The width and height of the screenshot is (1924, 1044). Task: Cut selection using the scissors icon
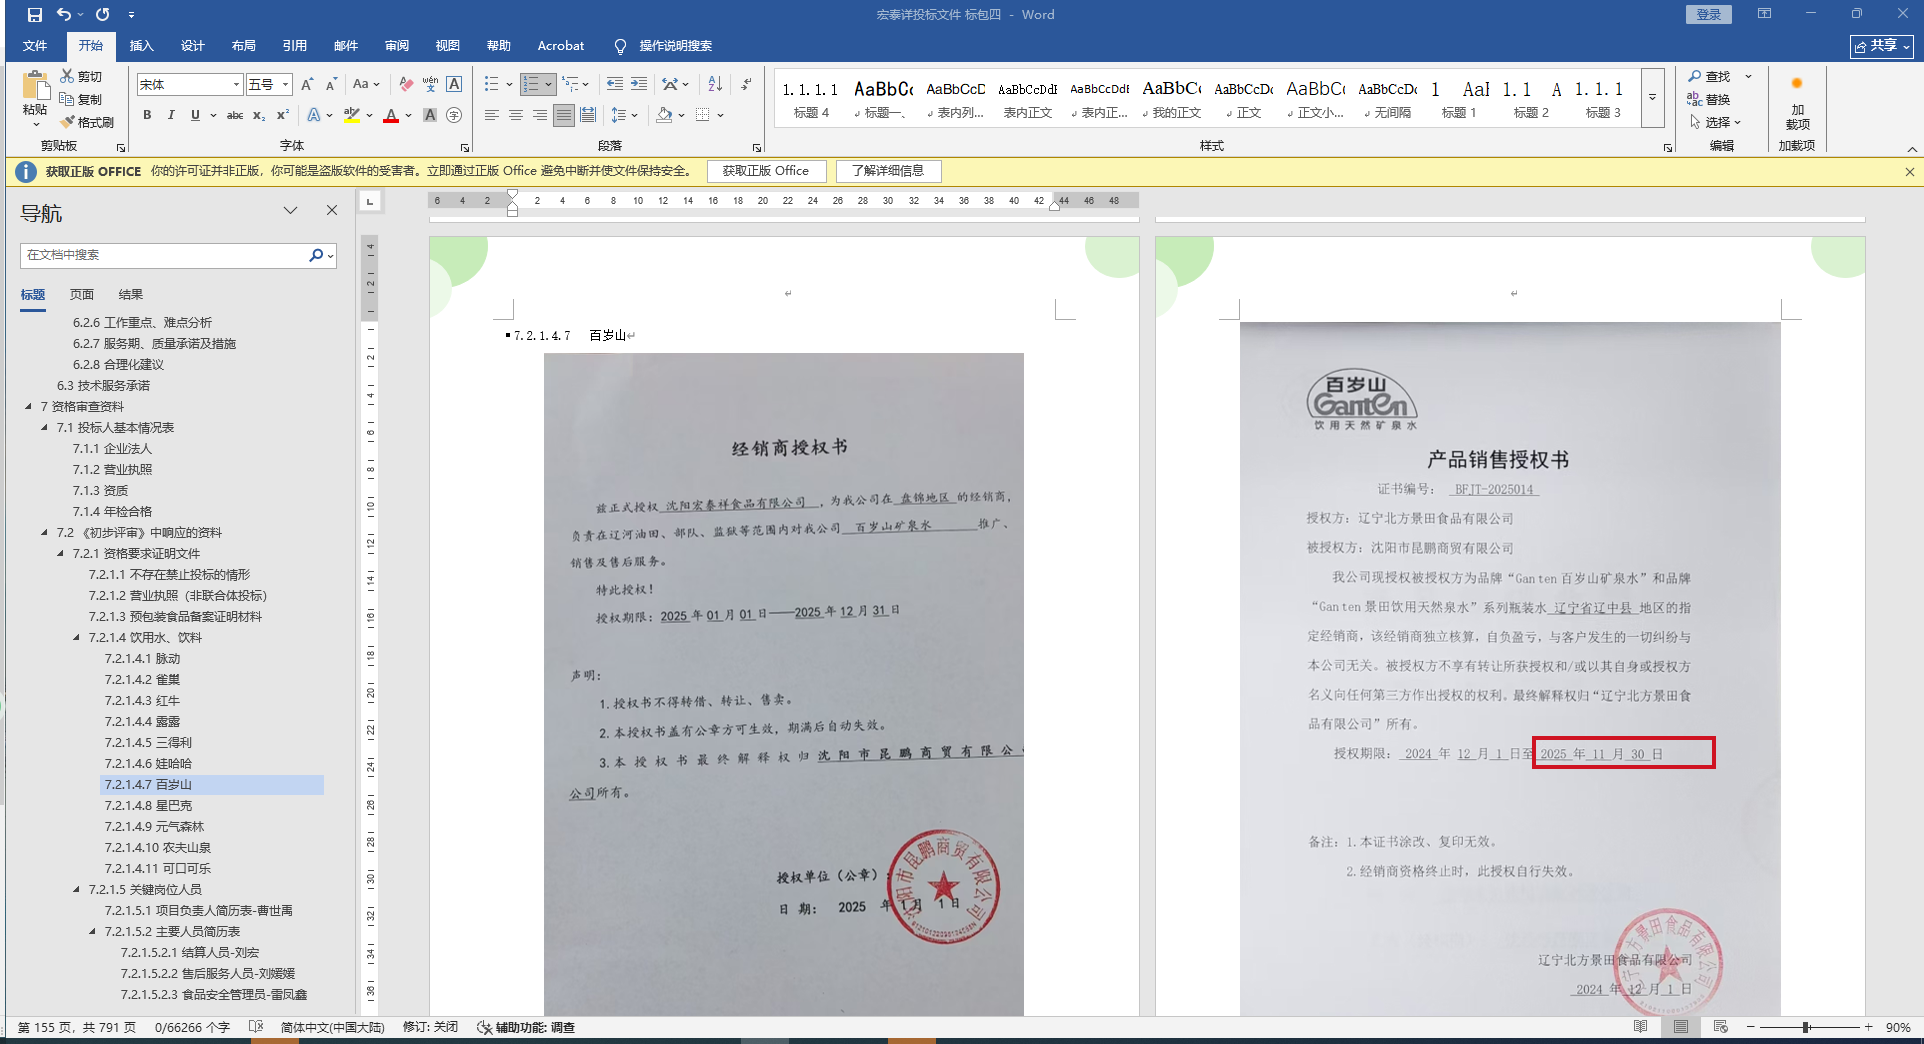click(x=82, y=76)
